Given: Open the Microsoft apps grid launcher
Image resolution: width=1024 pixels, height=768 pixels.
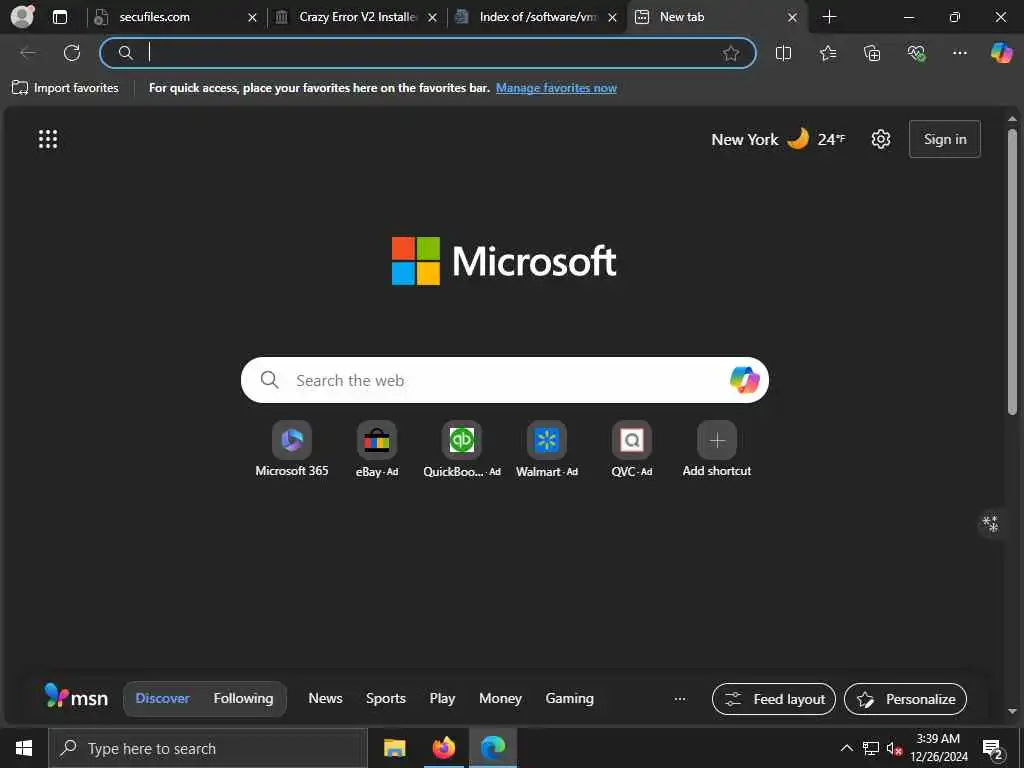Looking at the screenshot, I should (48, 139).
